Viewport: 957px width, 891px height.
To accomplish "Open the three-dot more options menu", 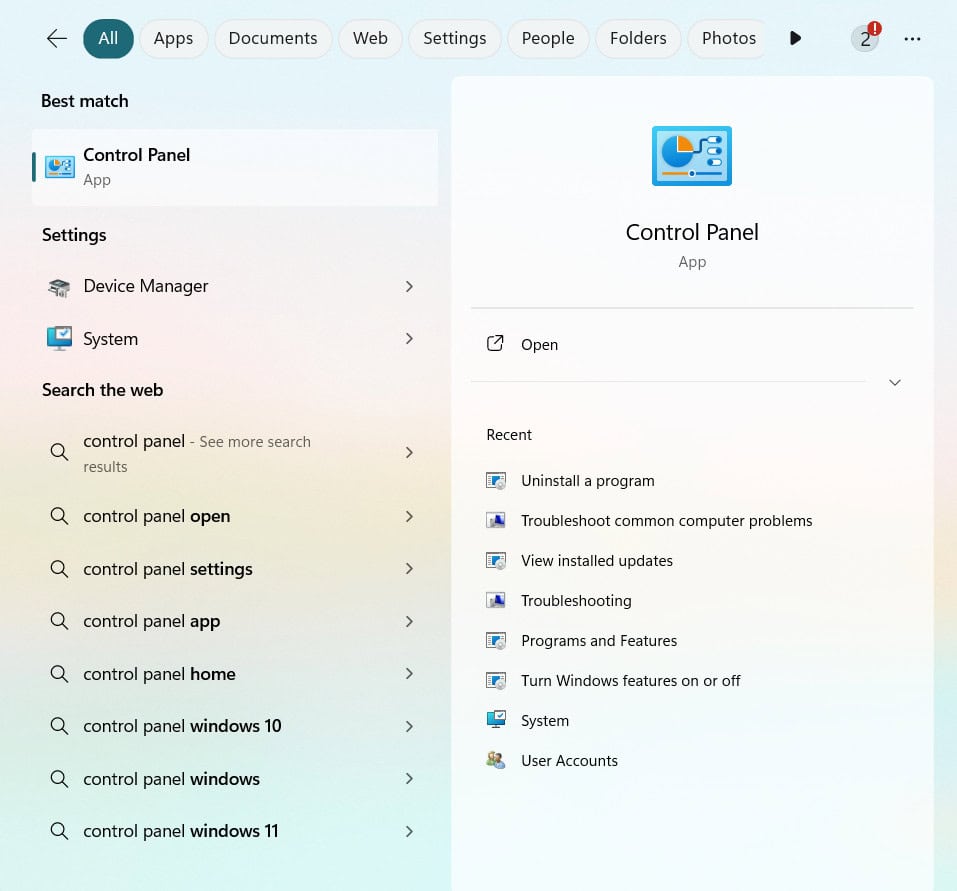I will tap(912, 39).
